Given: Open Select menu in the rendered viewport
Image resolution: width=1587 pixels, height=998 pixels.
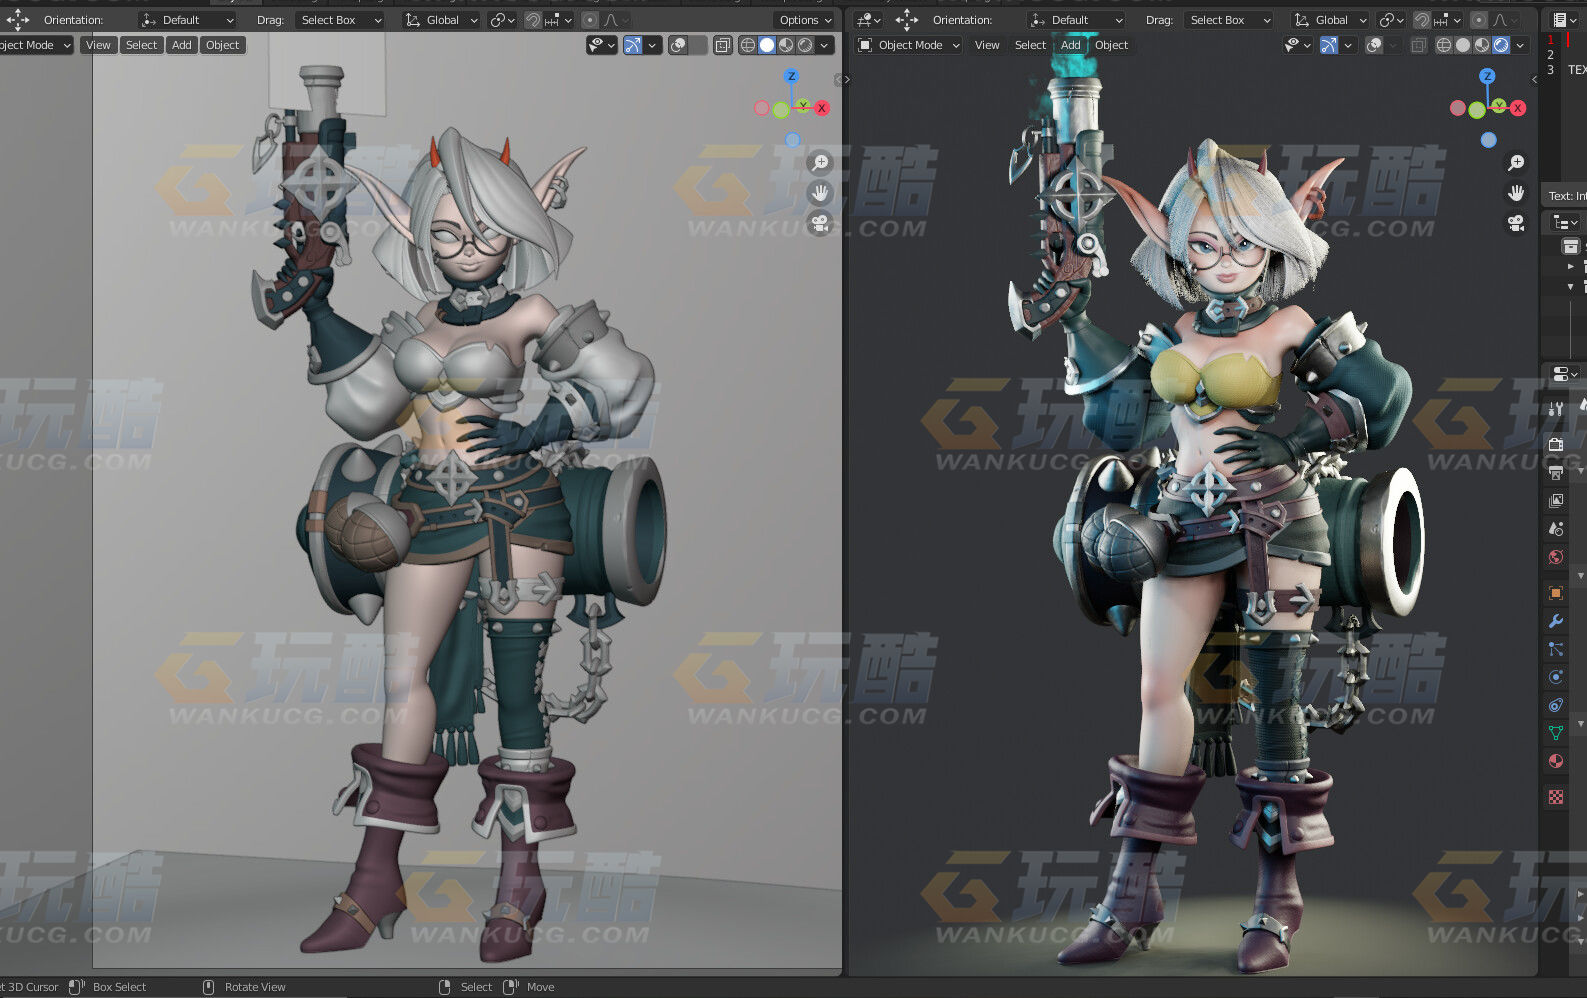Looking at the screenshot, I should pos(1030,45).
